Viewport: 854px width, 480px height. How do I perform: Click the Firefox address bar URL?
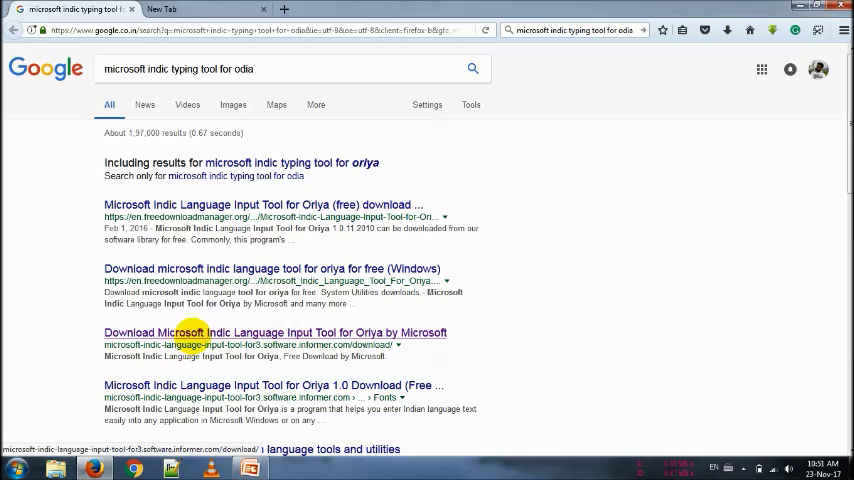(x=255, y=31)
